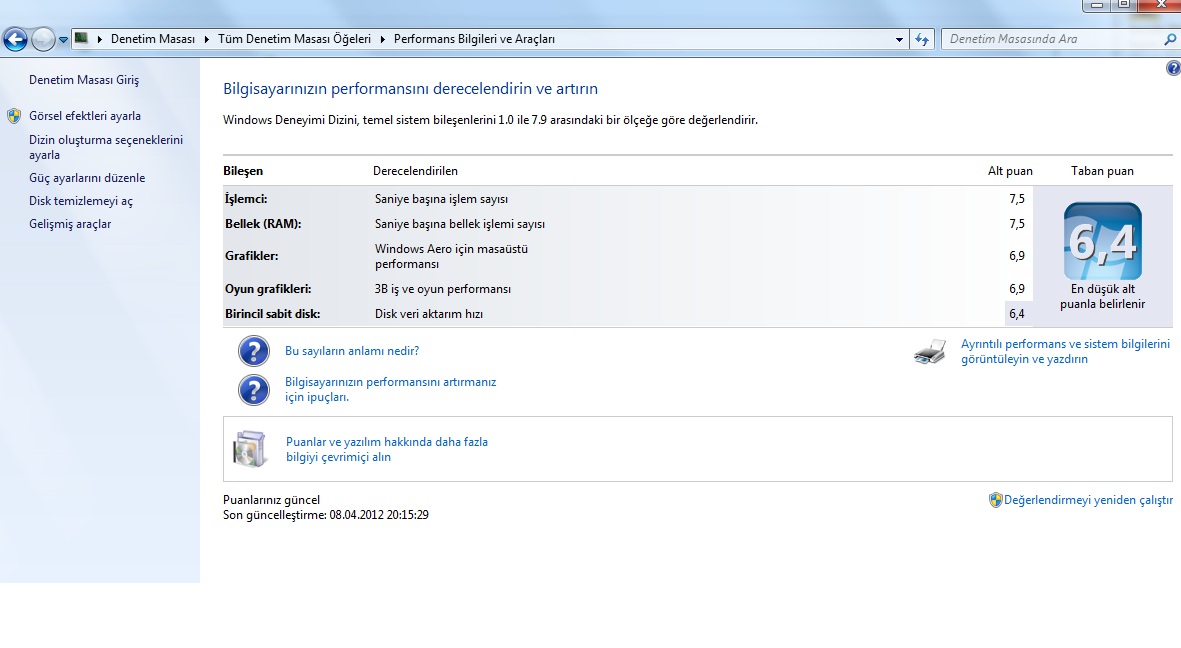Click the 6,4 base score badge
Viewport: 1181px width, 648px height.
1102,241
